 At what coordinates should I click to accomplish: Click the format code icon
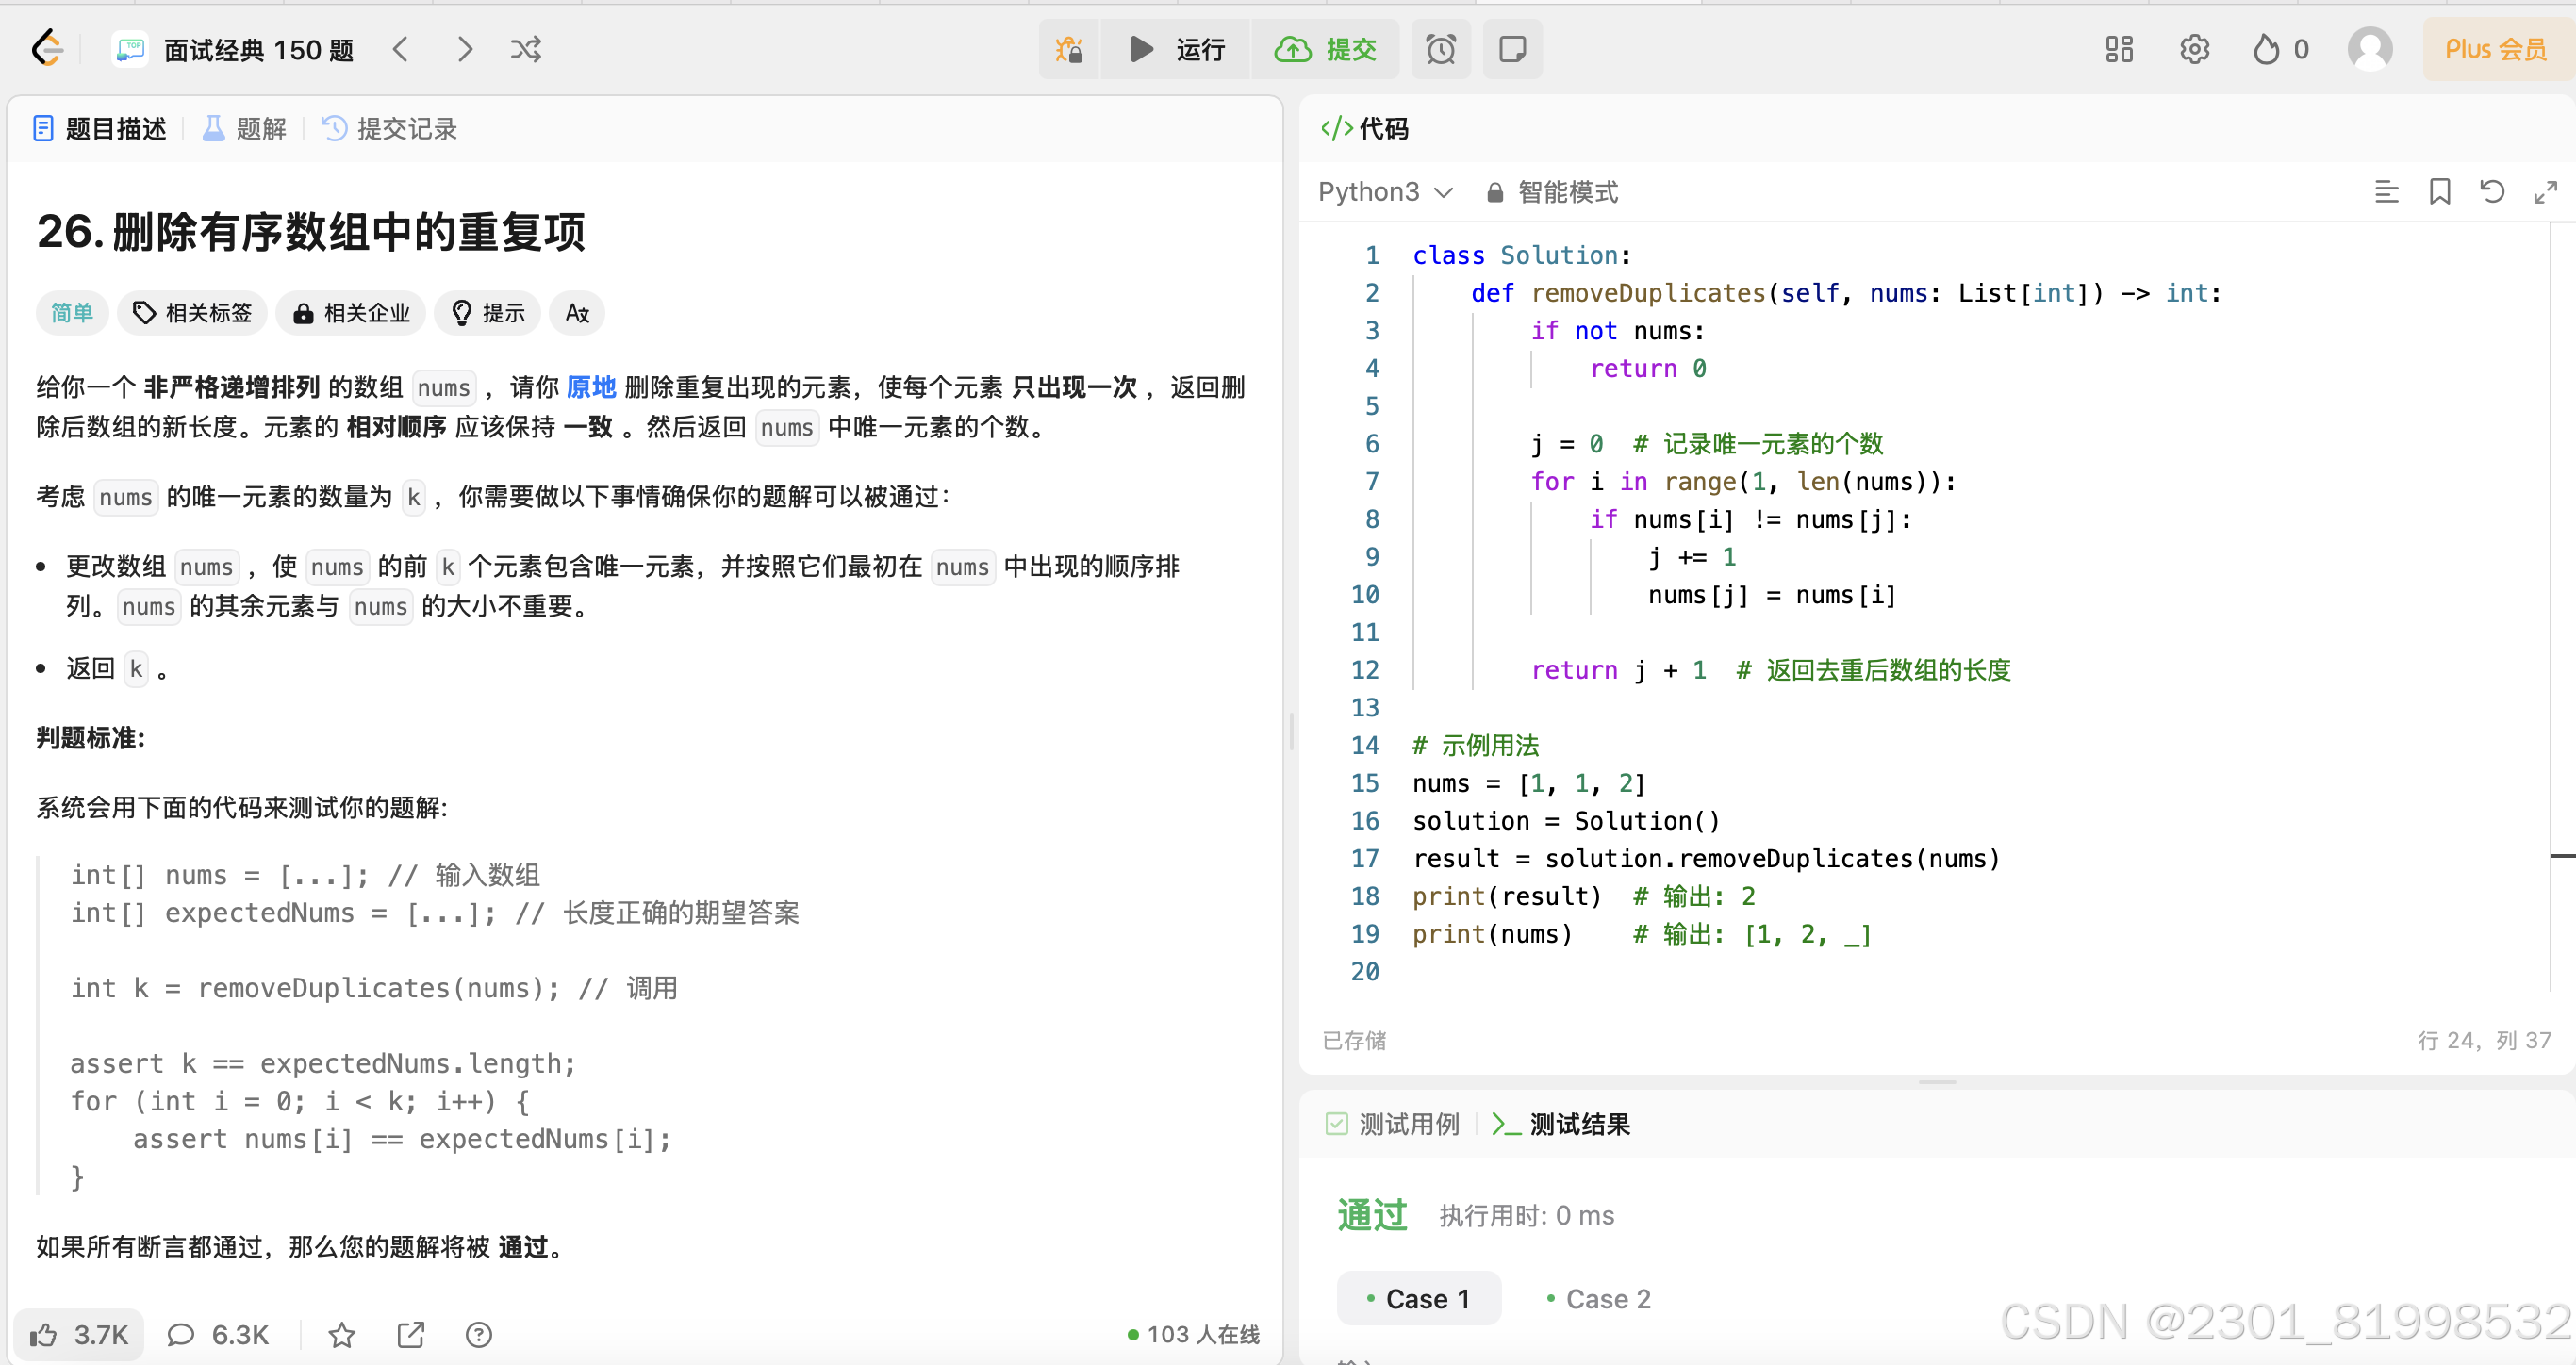[x=2386, y=191]
